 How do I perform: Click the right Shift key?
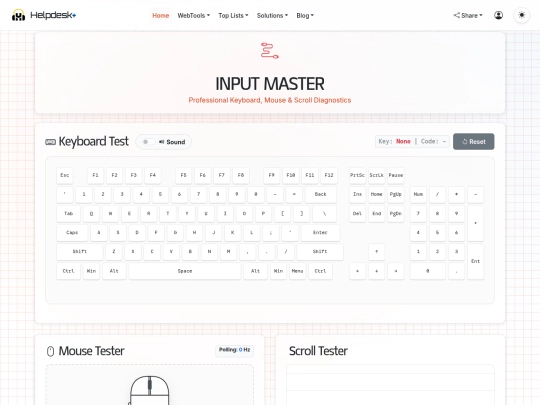tap(320, 251)
